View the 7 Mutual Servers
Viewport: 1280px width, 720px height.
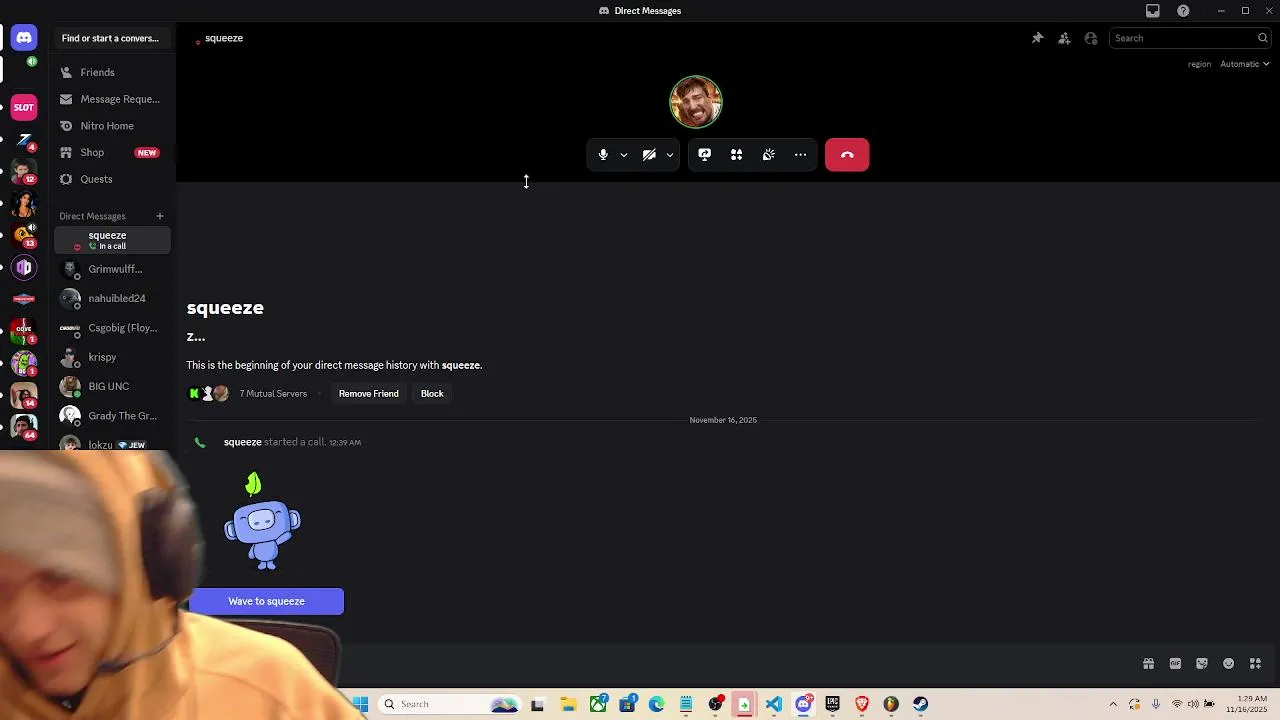tap(273, 394)
